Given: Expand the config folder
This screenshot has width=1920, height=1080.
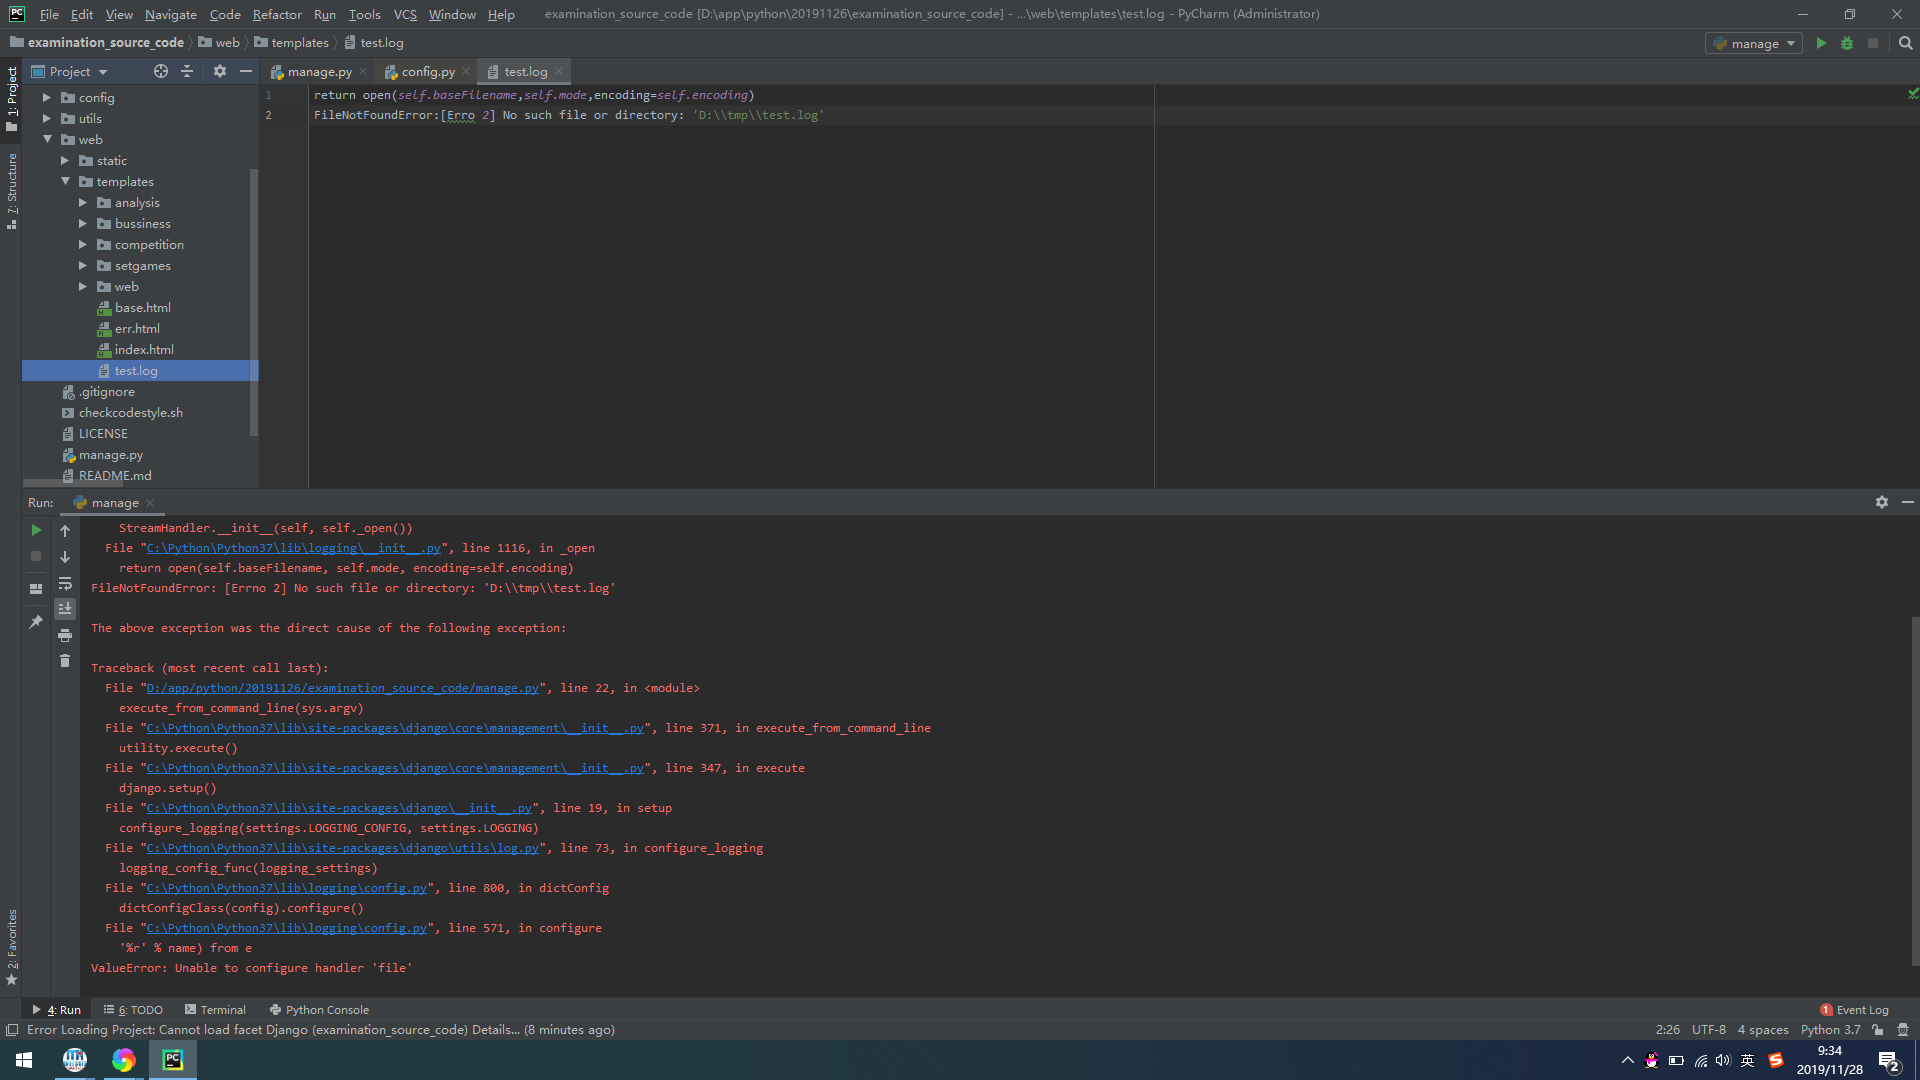Looking at the screenshot, I should tap(46, 97).
